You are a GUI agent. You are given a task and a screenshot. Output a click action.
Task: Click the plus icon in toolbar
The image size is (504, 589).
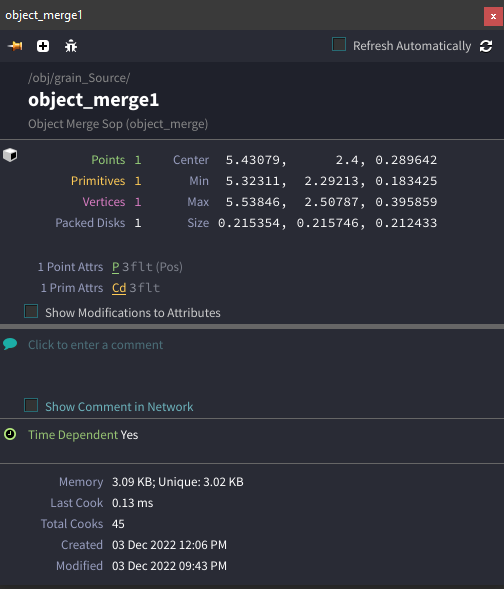[43, 46]
